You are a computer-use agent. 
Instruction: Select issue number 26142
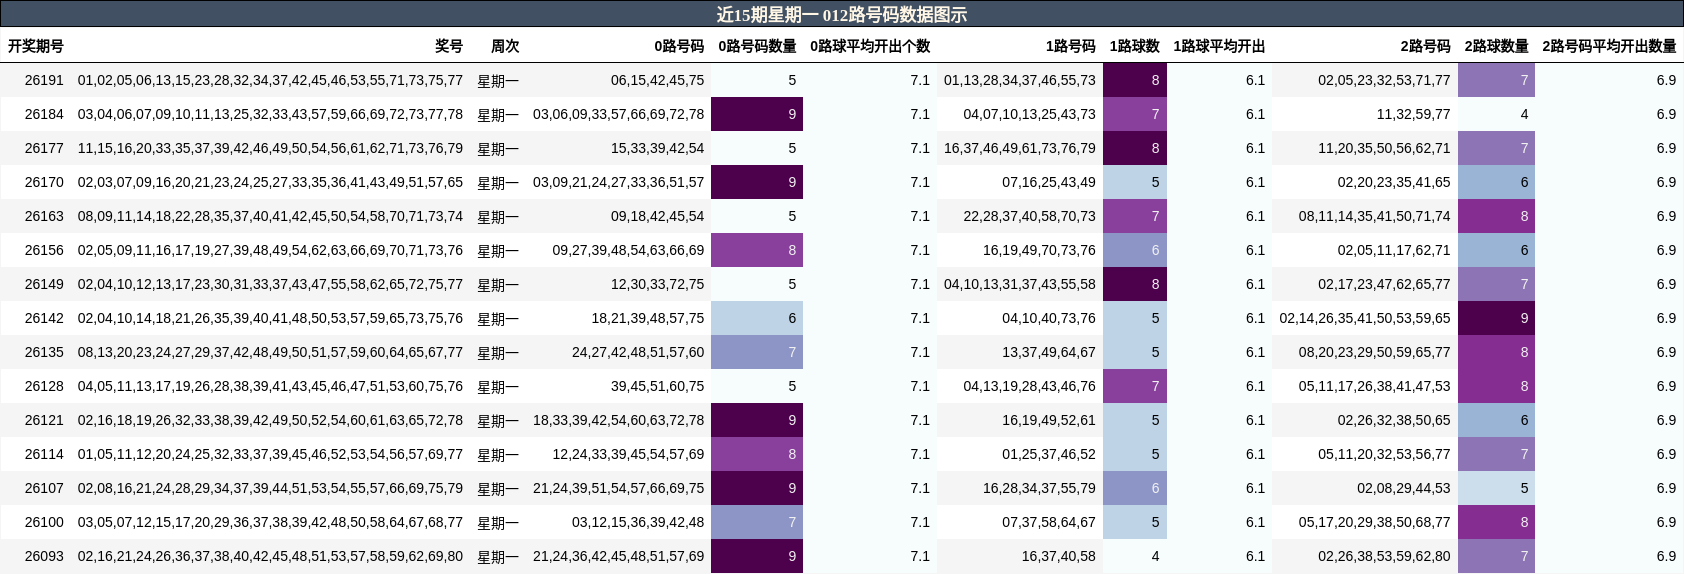click(44, 318)
